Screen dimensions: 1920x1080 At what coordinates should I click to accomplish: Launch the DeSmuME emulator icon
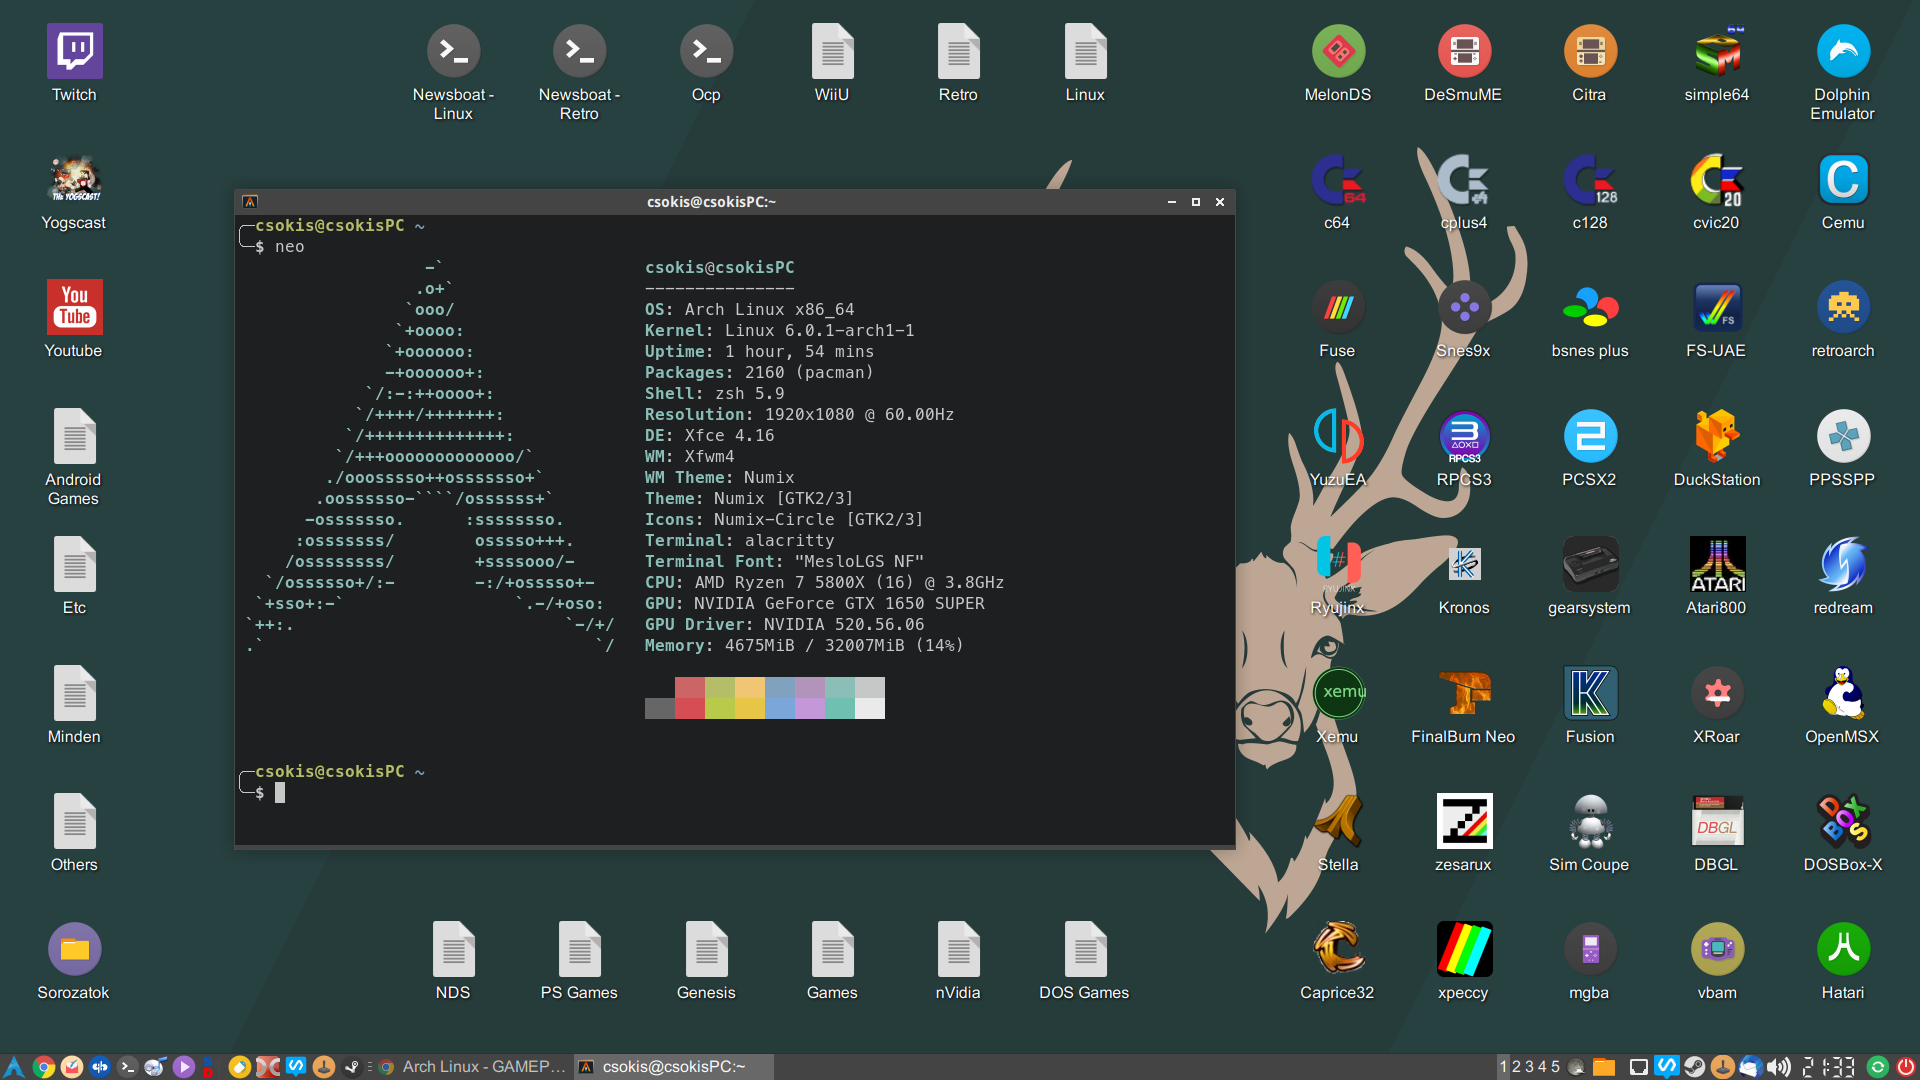point(1464,52)
